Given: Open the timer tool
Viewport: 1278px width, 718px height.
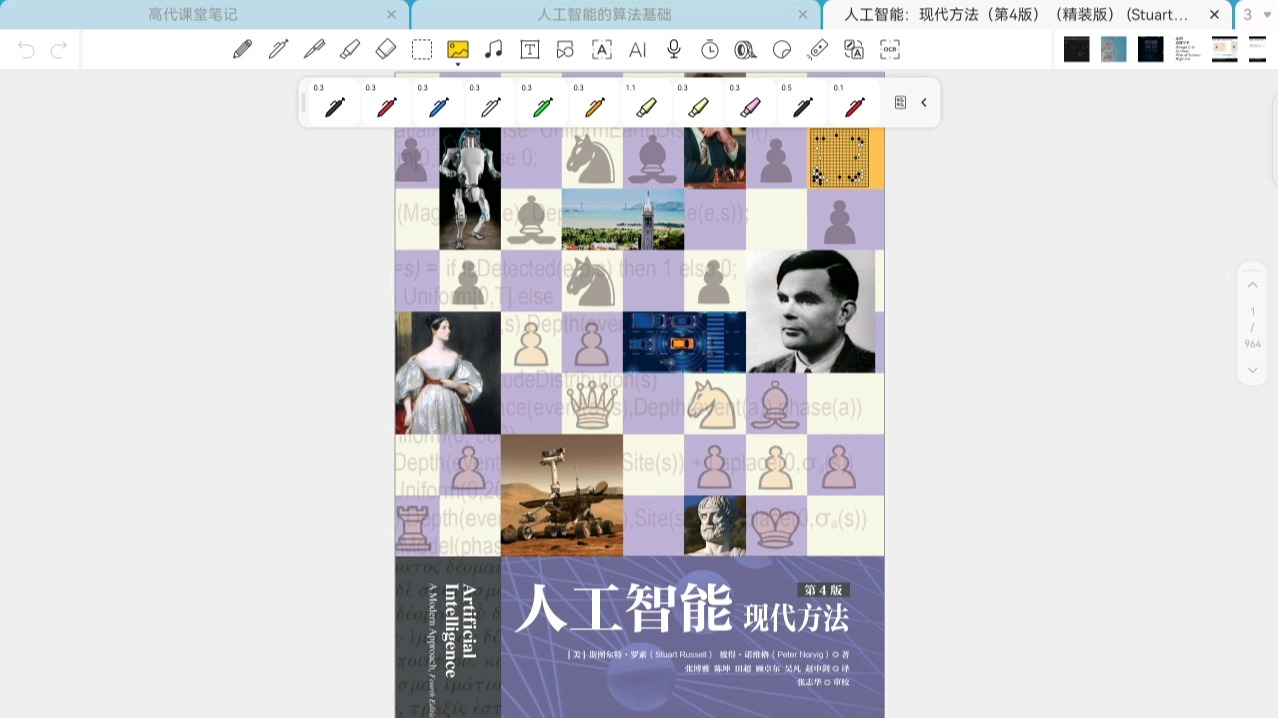Looking at the screenshot, I should [710, 49].
